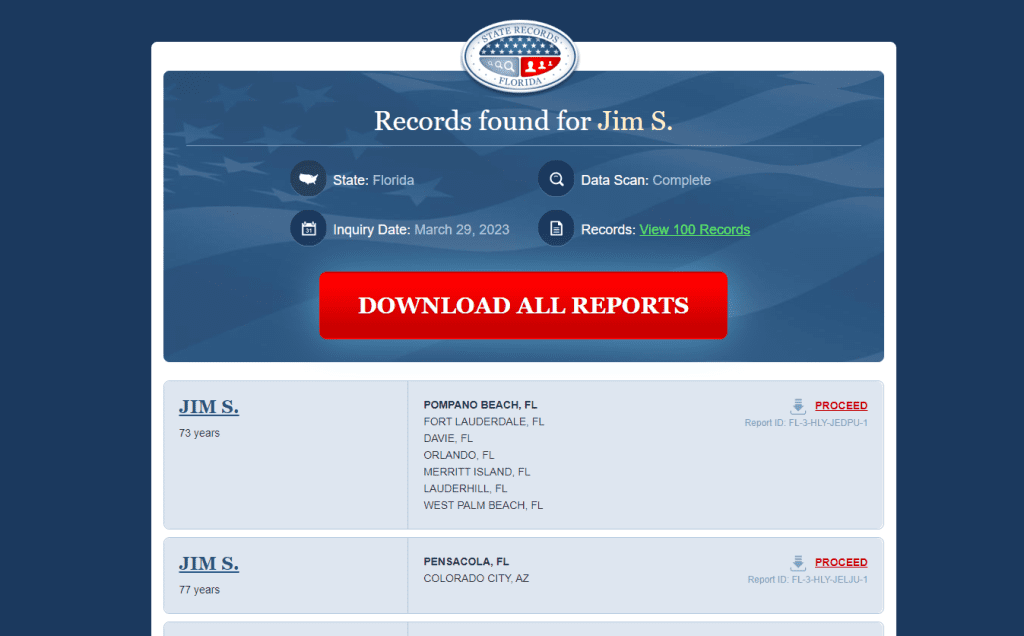Click the 77 years age text
Image resolution: width=1024 pixels, height=636 pixels.
(x=199, y=590)
